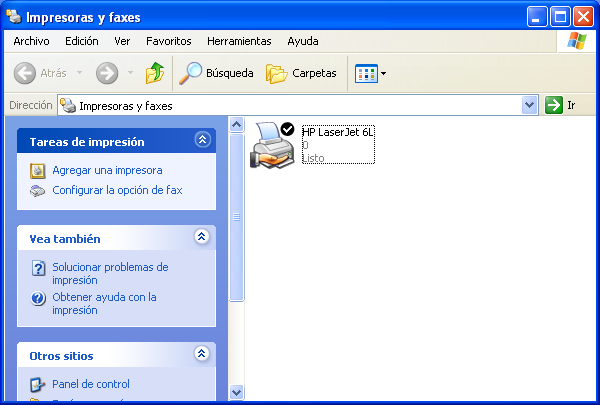Click the Panel de control icon
The height and width of the screenshot is (405, 600).
click(38, 384)
